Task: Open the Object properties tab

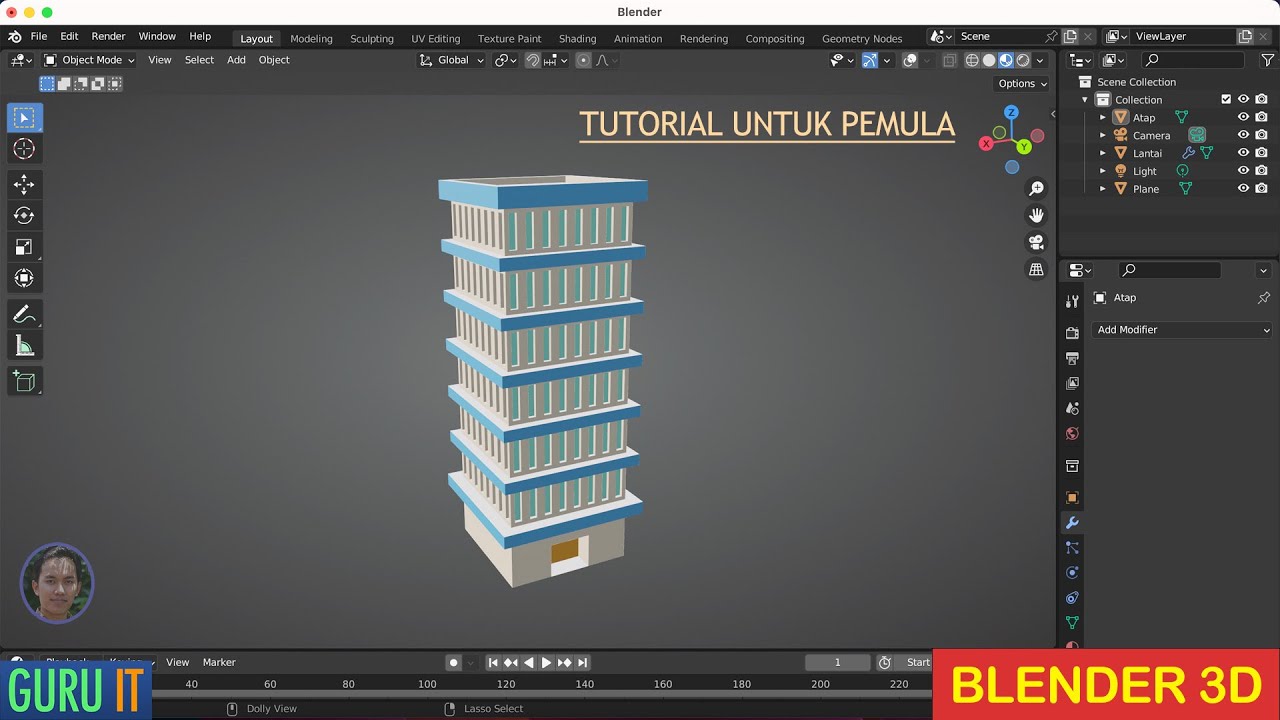Action: [x=1072, y=498]
